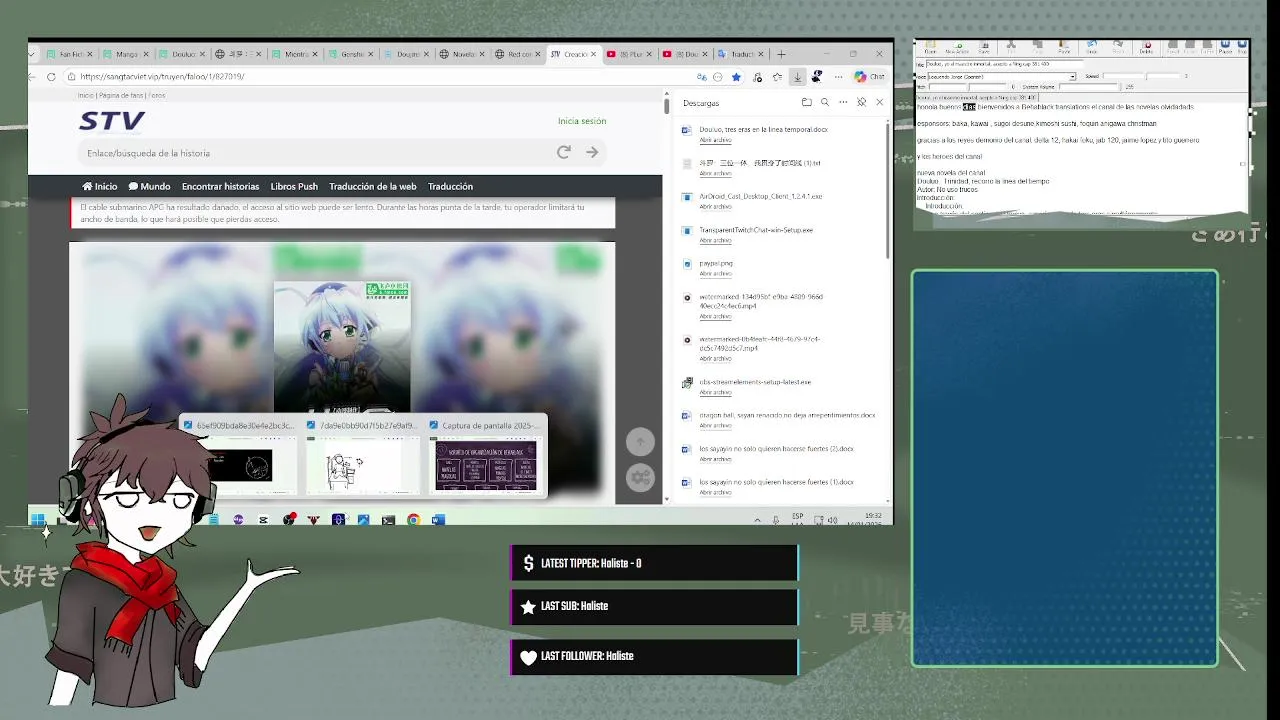Screen dimensions: 1280x720
Task: Click the STV search bar reload icon
Action: click(x=564, y=152)
